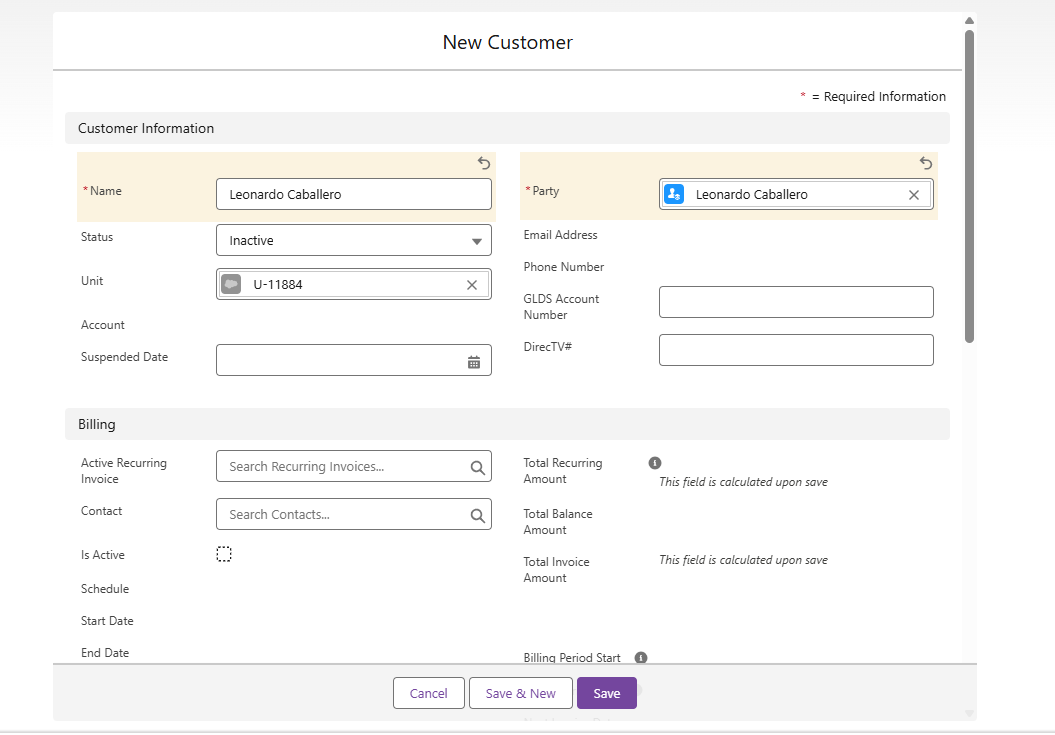
Task: Click the Email Address label
Action: coord(560,235)
